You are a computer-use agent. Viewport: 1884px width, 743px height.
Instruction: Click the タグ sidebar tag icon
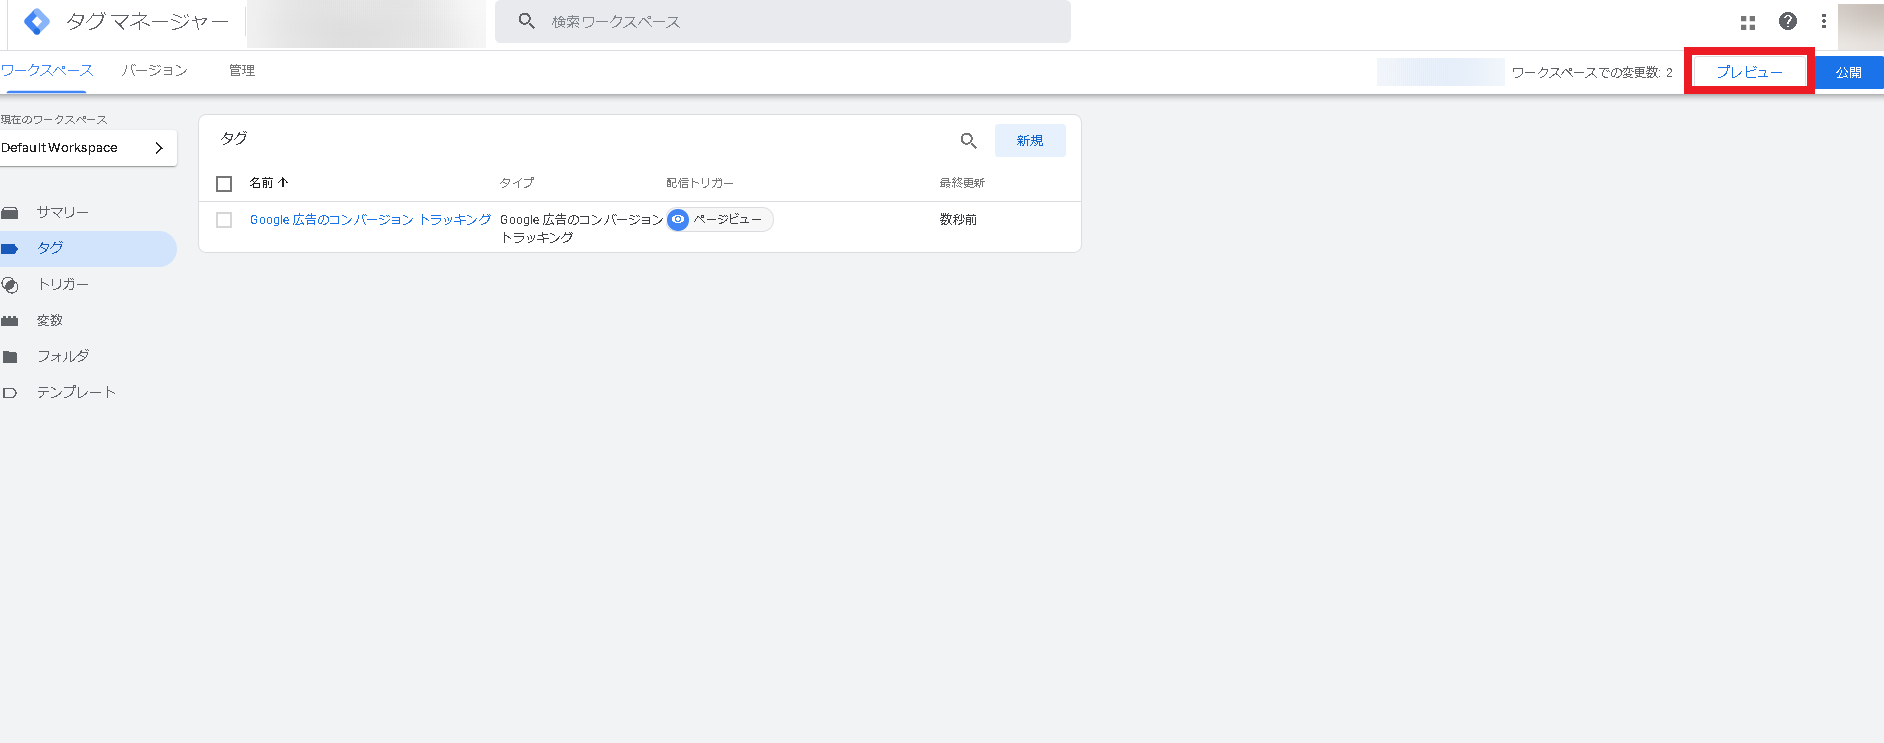(x=10, y=248)
